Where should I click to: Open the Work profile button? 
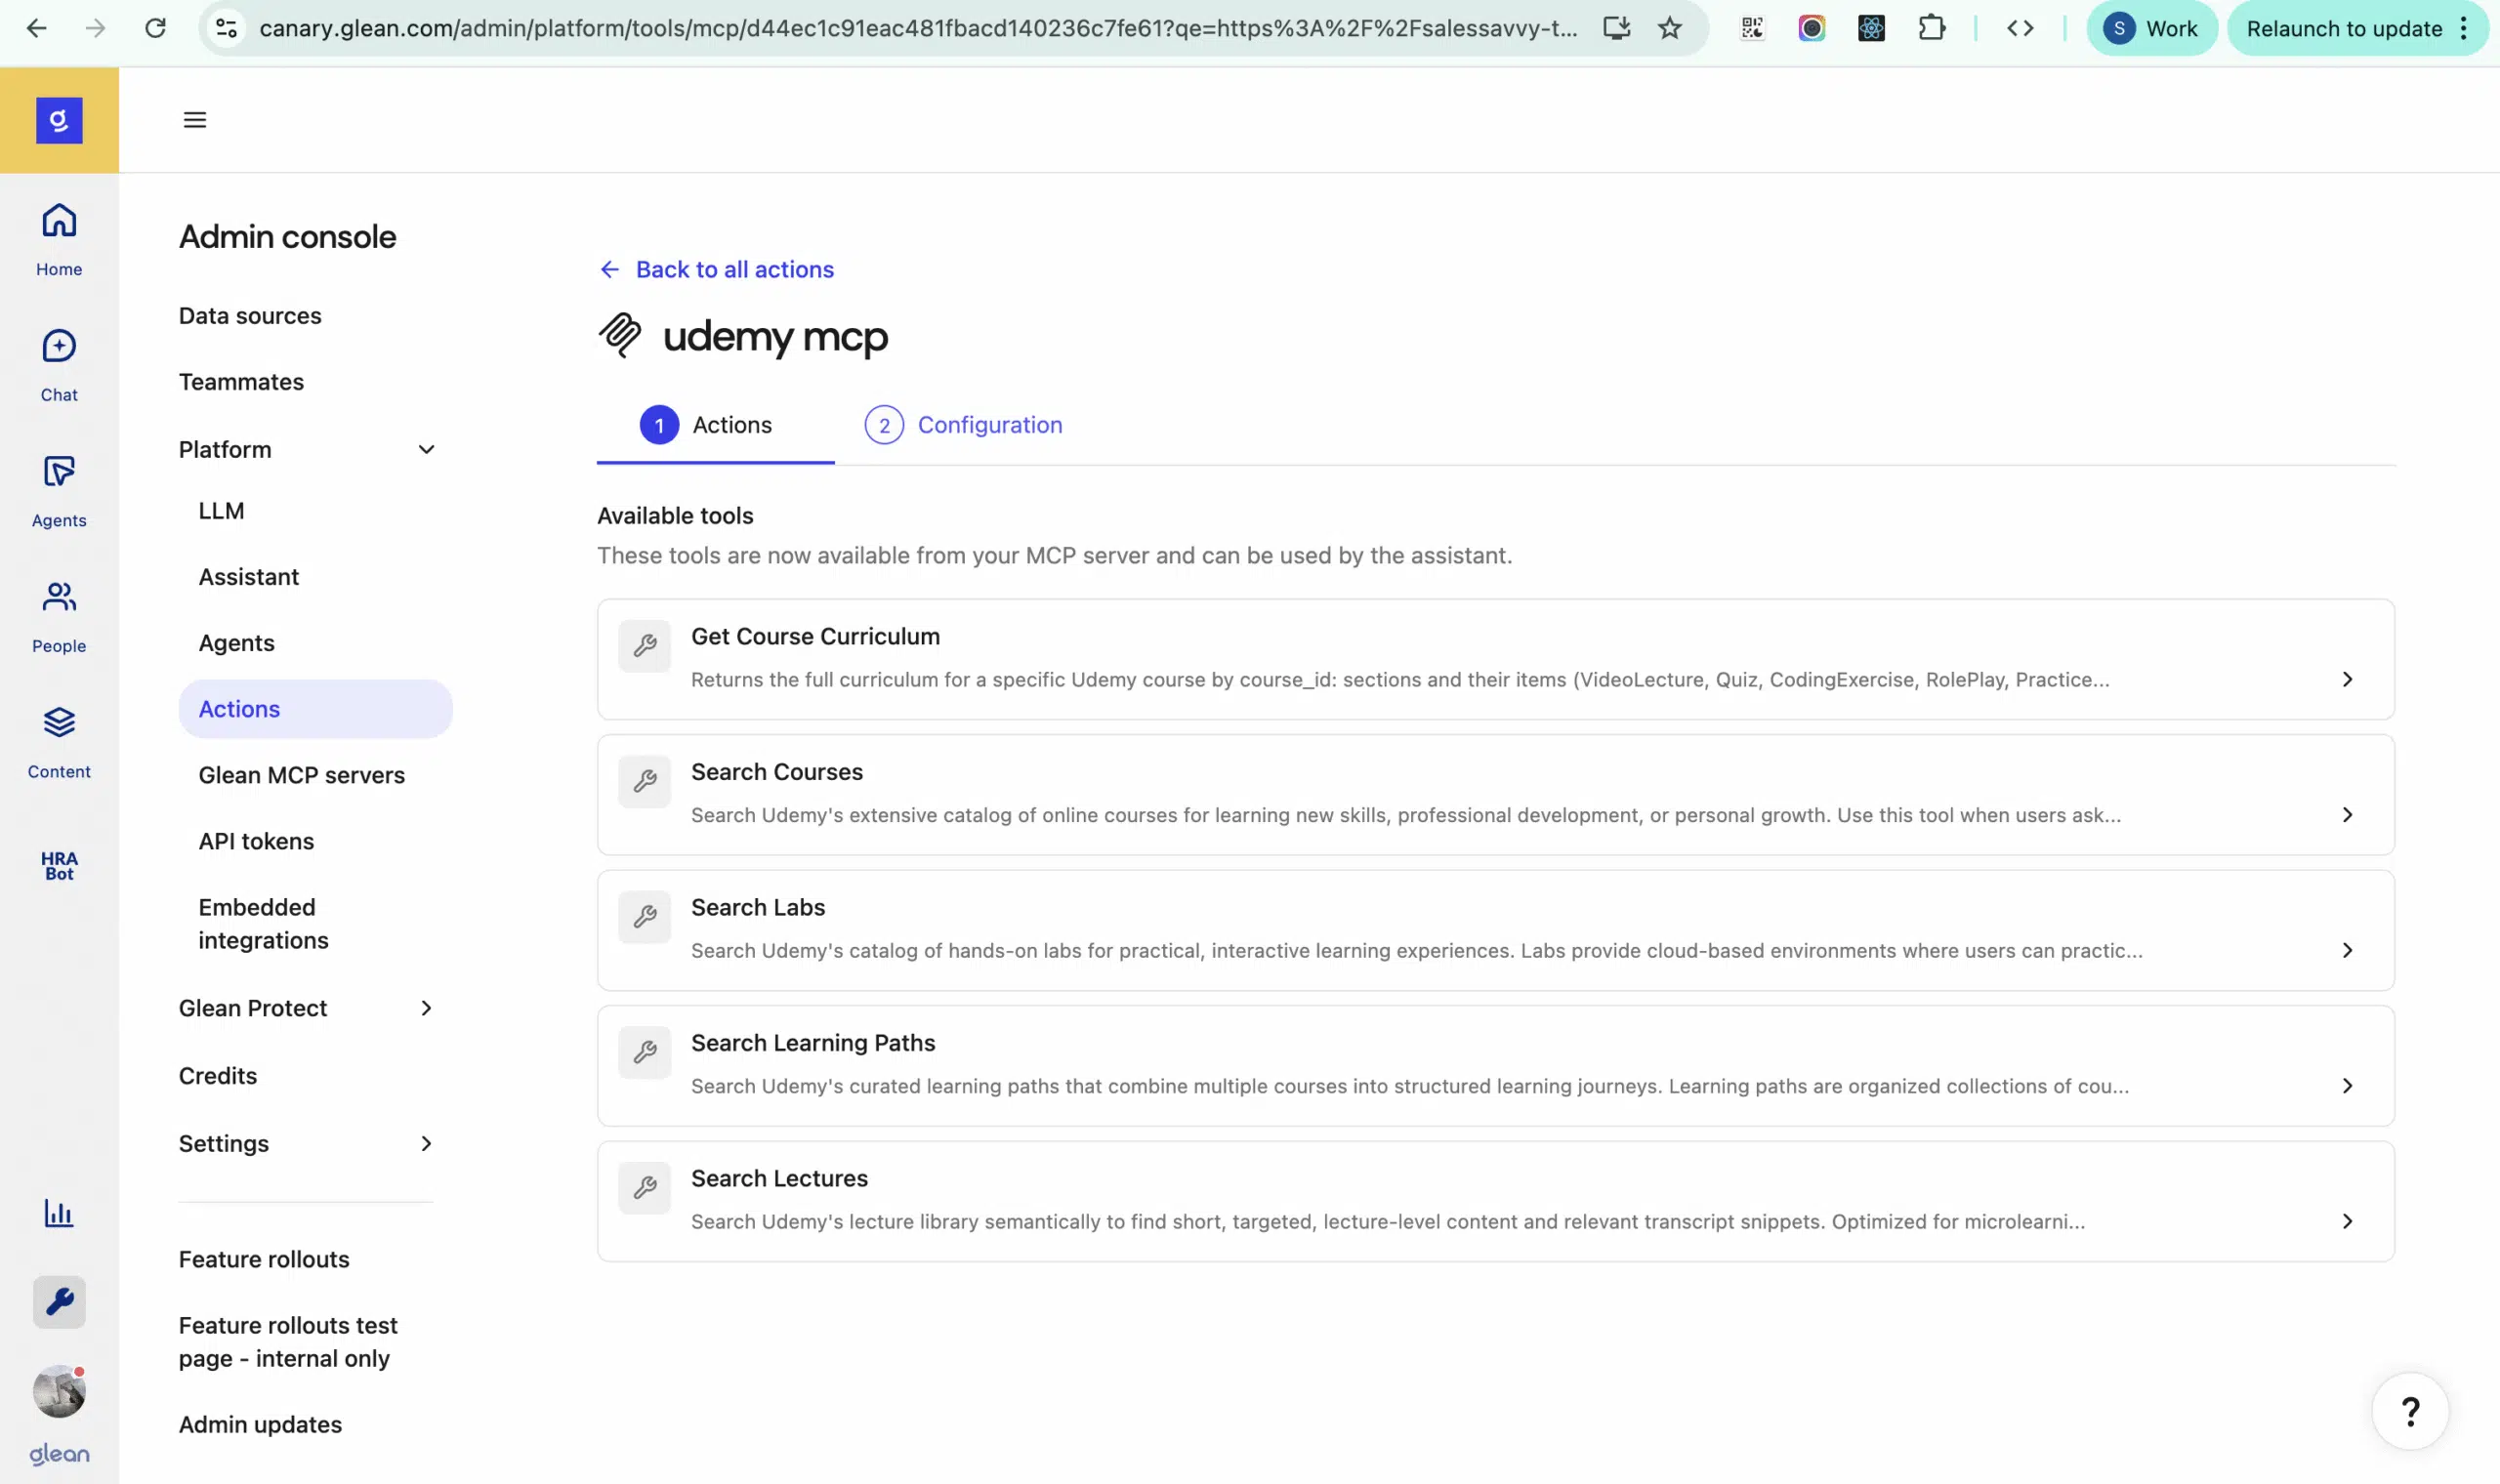pyautogui.click(x=2151, y=28)
